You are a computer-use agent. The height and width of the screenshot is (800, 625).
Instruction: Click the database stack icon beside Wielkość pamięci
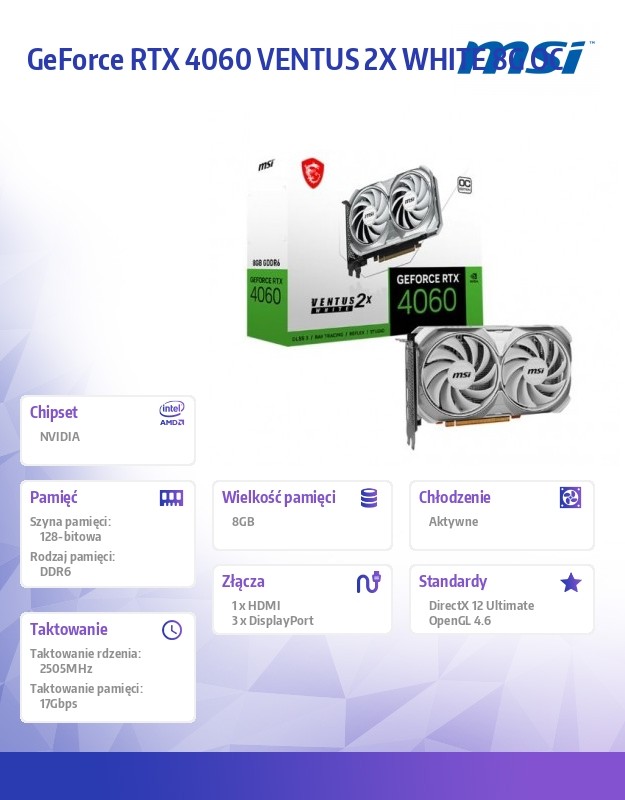pyautogui.click(x=369, y=498)
